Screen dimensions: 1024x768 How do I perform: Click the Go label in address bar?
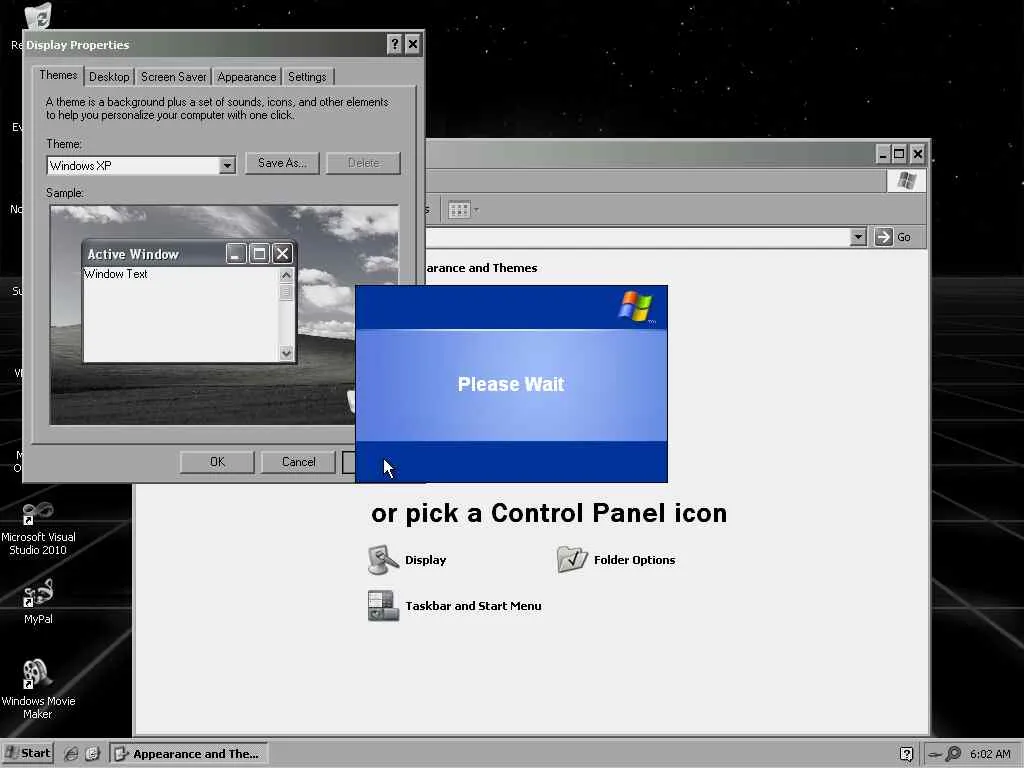coord(904,237)
